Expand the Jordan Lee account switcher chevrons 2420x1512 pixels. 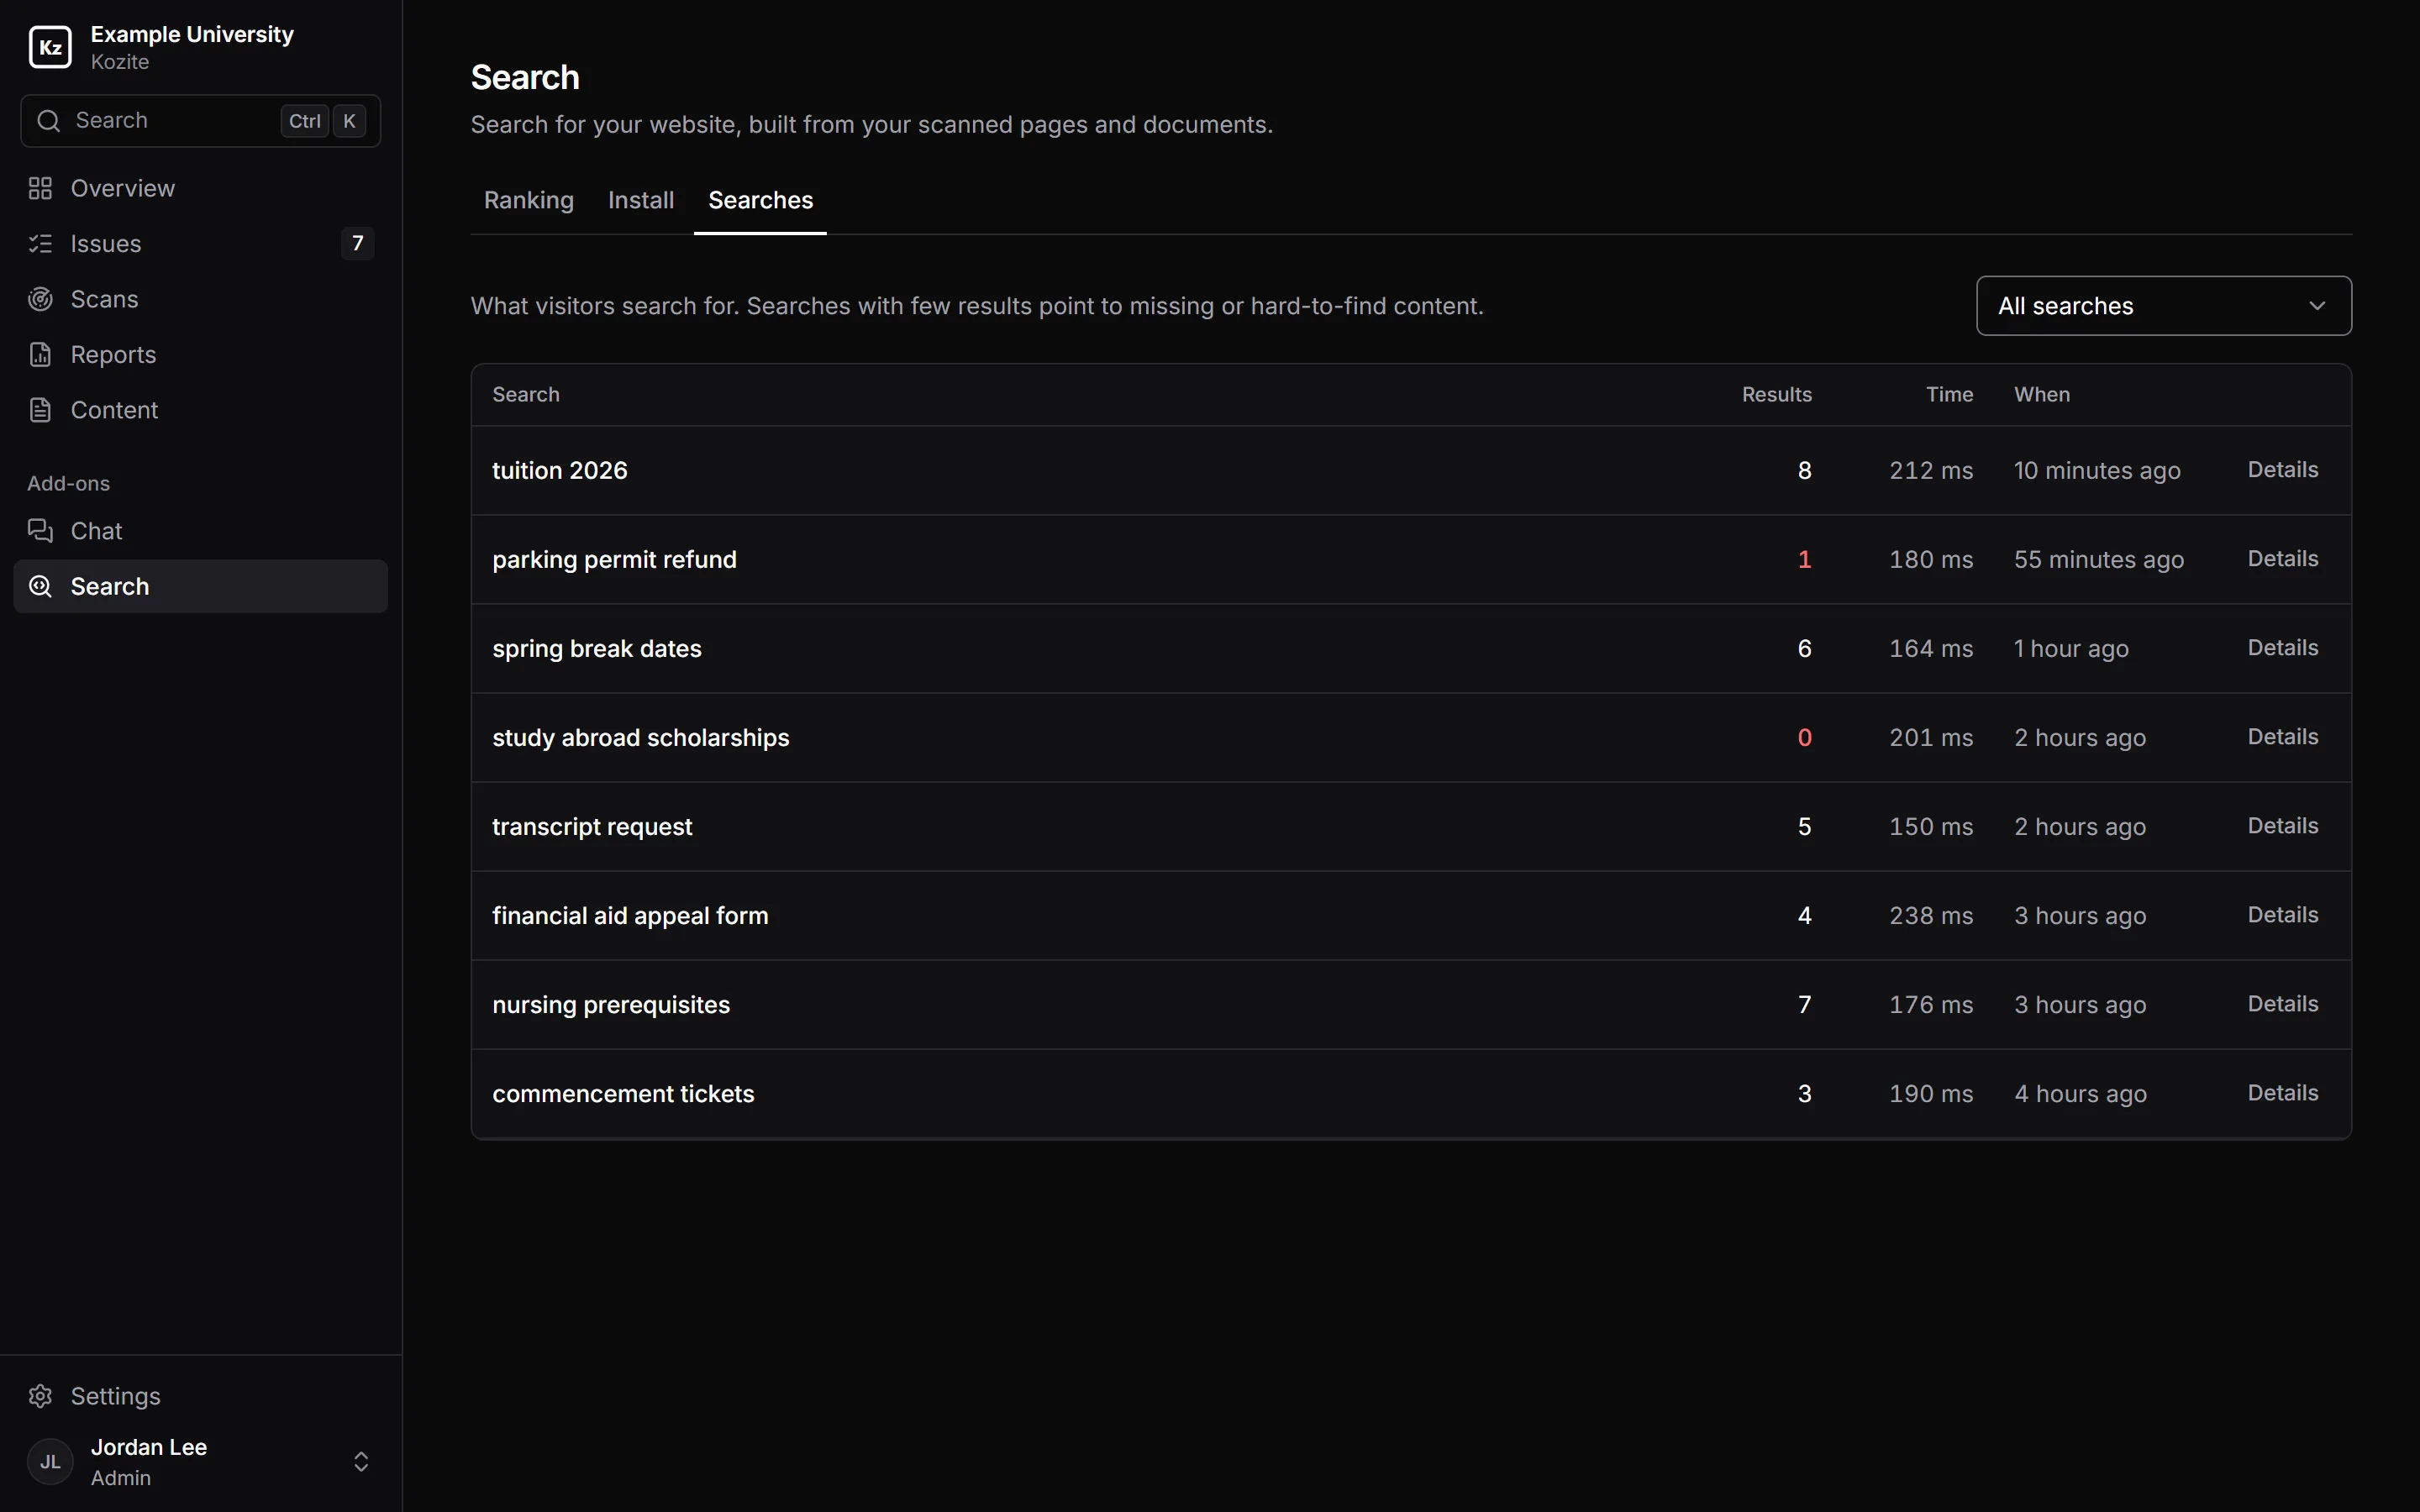[x=361, y=1462]
